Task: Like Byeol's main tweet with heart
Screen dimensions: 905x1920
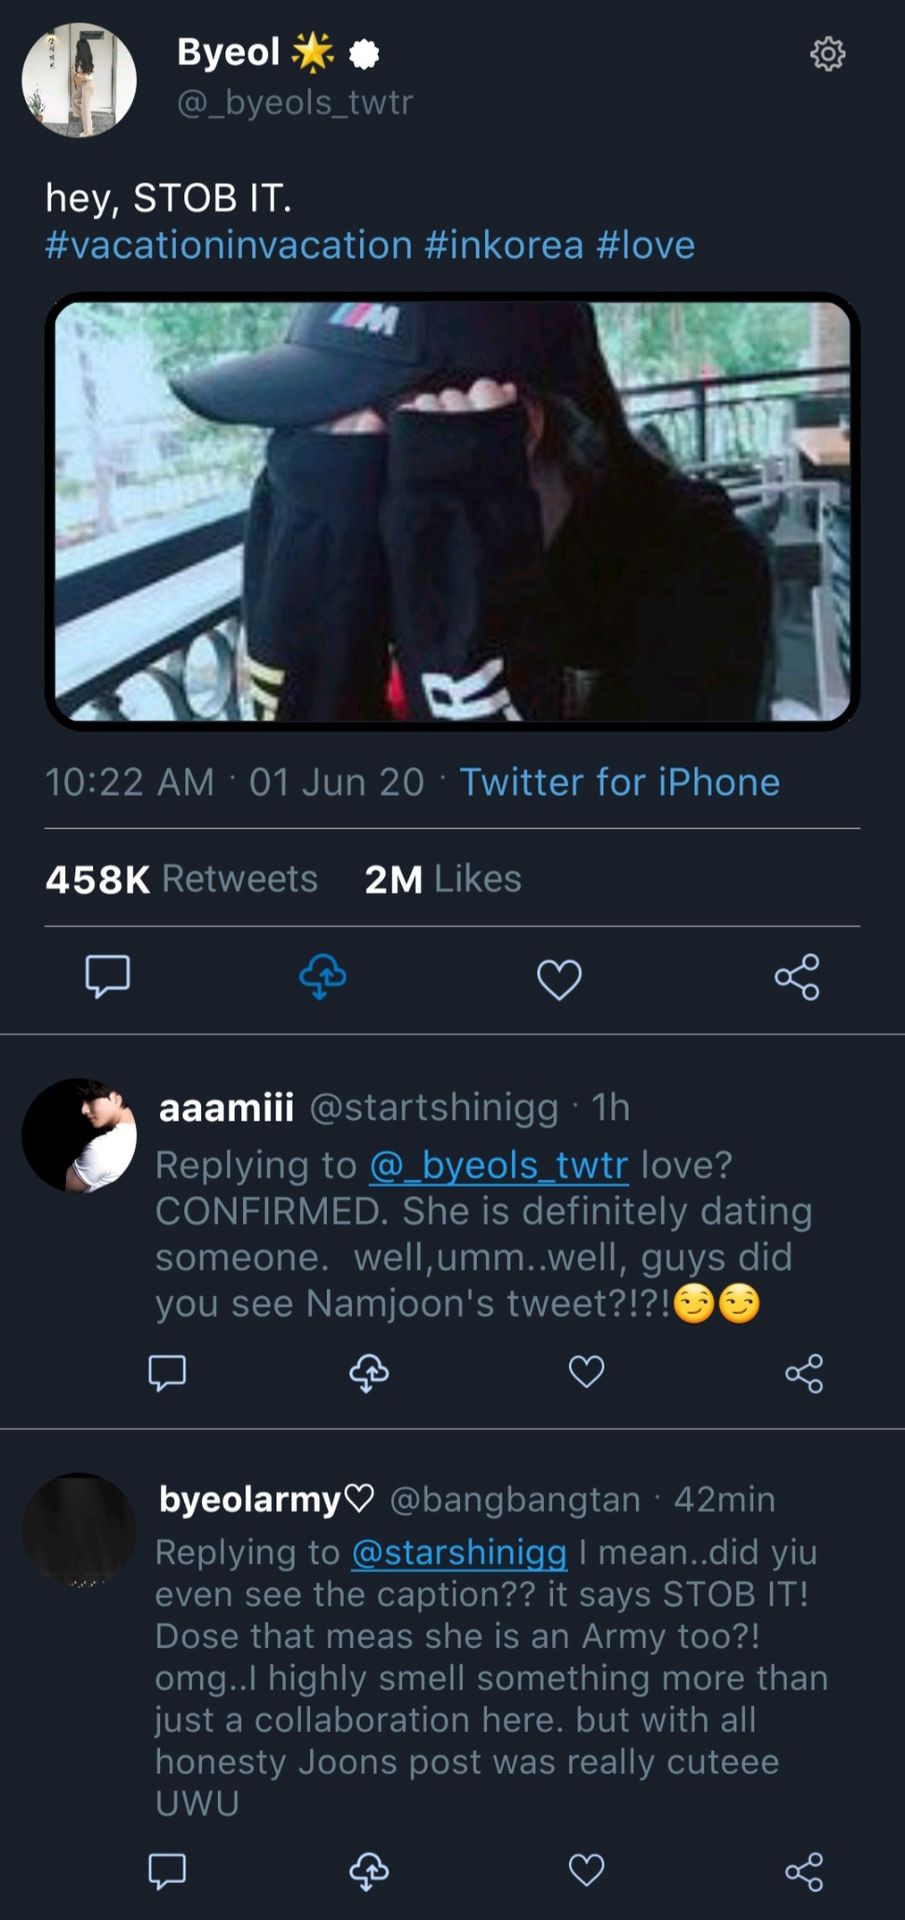Action: click(x=559, y=979)
